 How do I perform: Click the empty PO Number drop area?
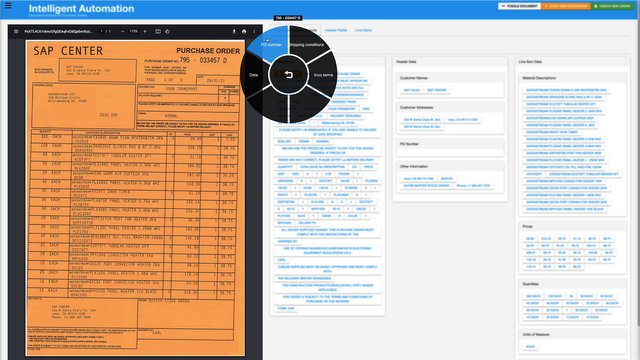(x=450, y=152)
